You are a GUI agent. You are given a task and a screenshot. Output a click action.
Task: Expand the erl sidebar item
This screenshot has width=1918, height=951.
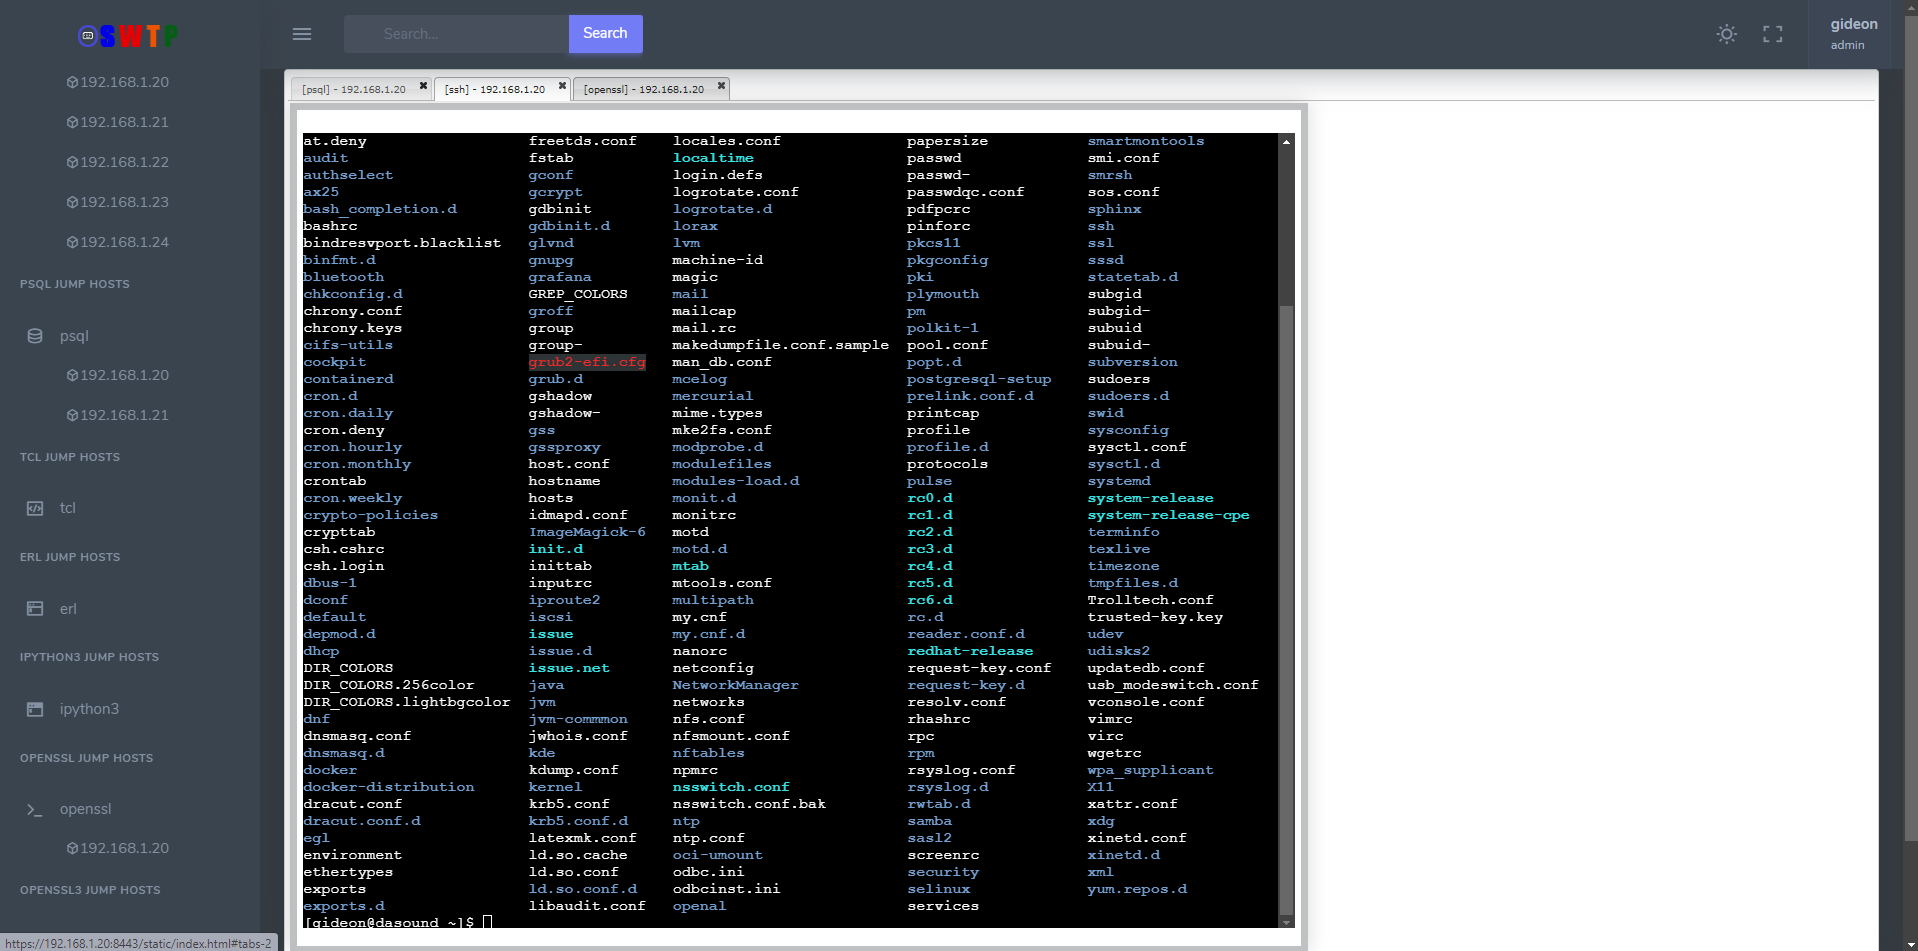pos(68,609)
